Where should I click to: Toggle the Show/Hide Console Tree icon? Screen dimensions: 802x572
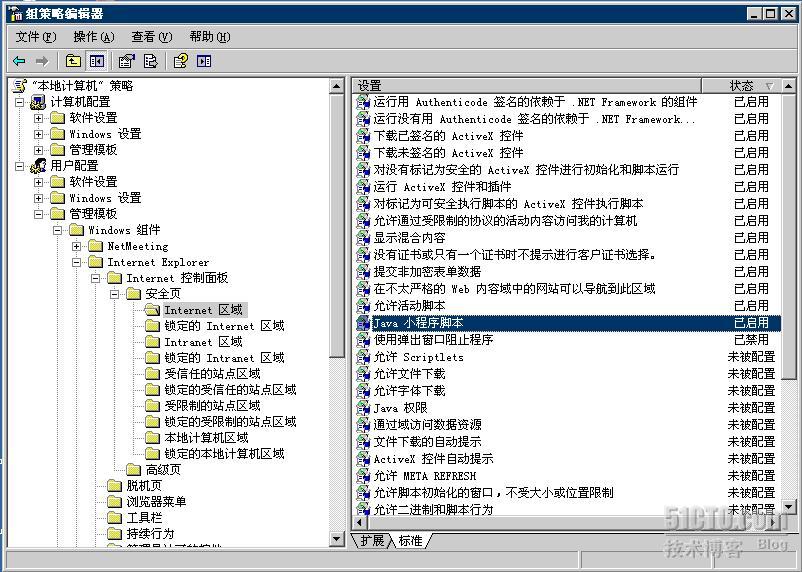(97, 61)
